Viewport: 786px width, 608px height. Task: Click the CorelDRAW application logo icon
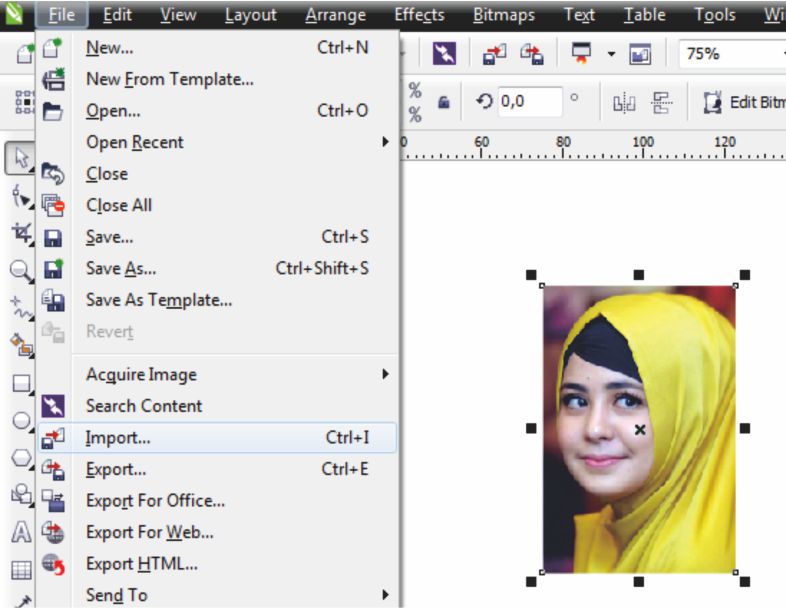[14, 14]
